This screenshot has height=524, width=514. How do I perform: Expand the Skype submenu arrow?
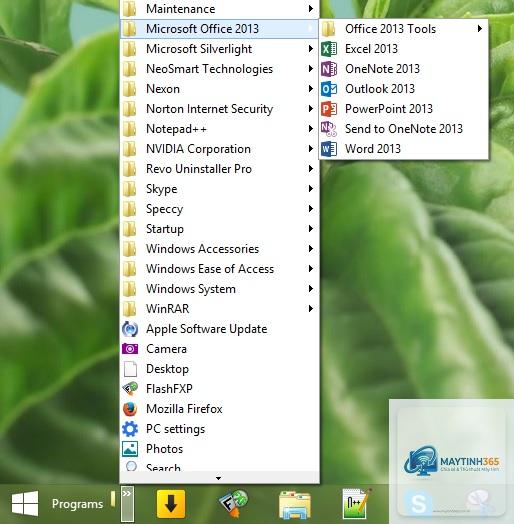click(x=311, y=189)
